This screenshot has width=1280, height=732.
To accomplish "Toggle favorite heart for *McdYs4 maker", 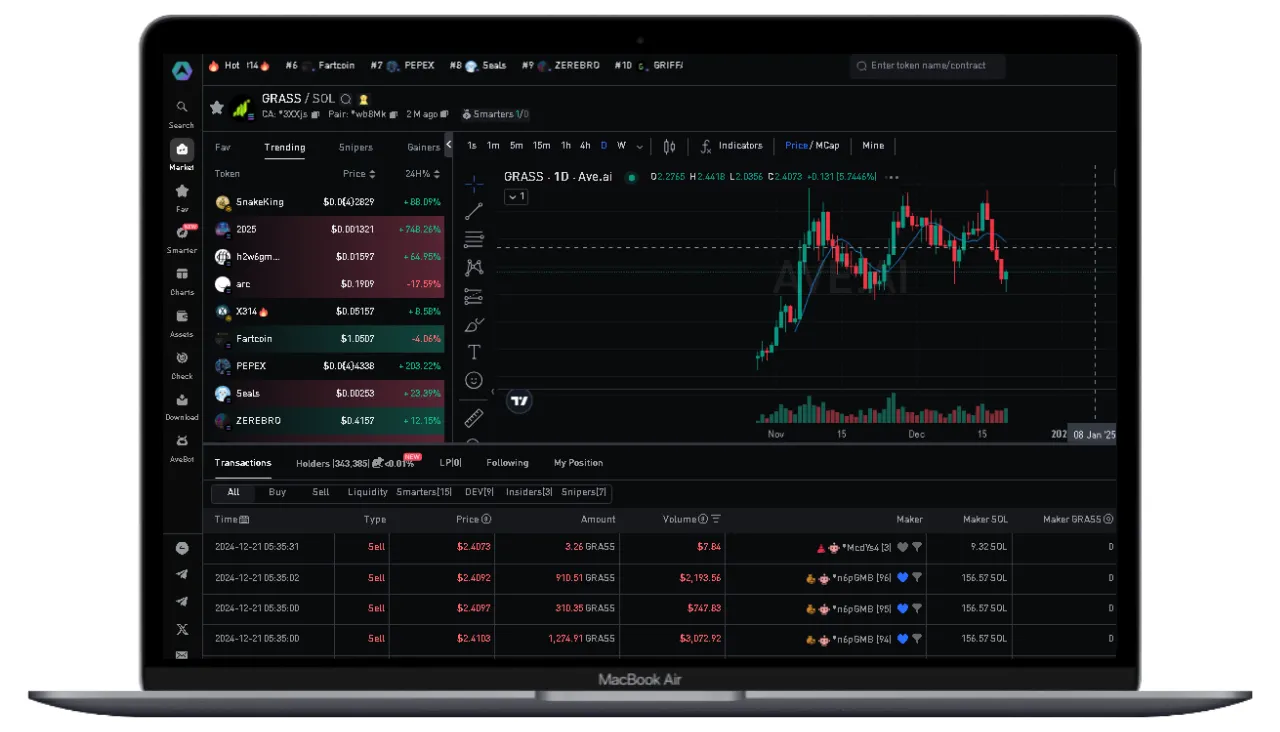I will click(x=902, y=547).
